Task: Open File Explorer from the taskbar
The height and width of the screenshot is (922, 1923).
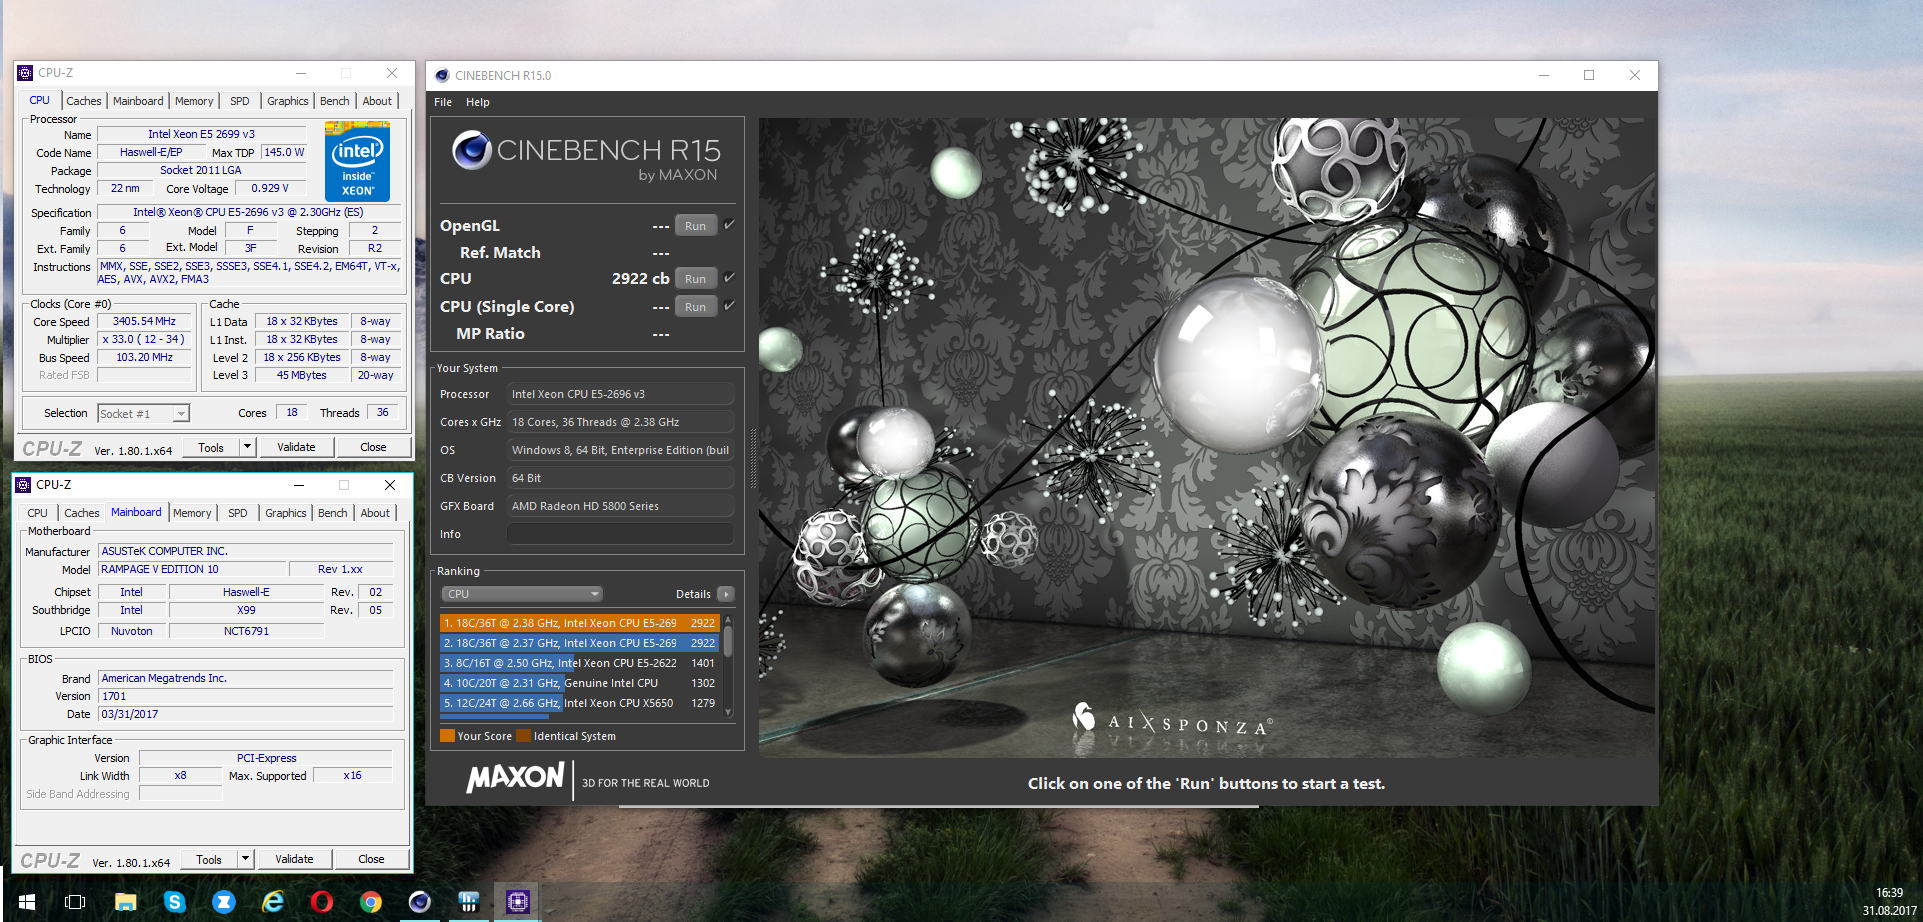Action: [x=125, y=902]
